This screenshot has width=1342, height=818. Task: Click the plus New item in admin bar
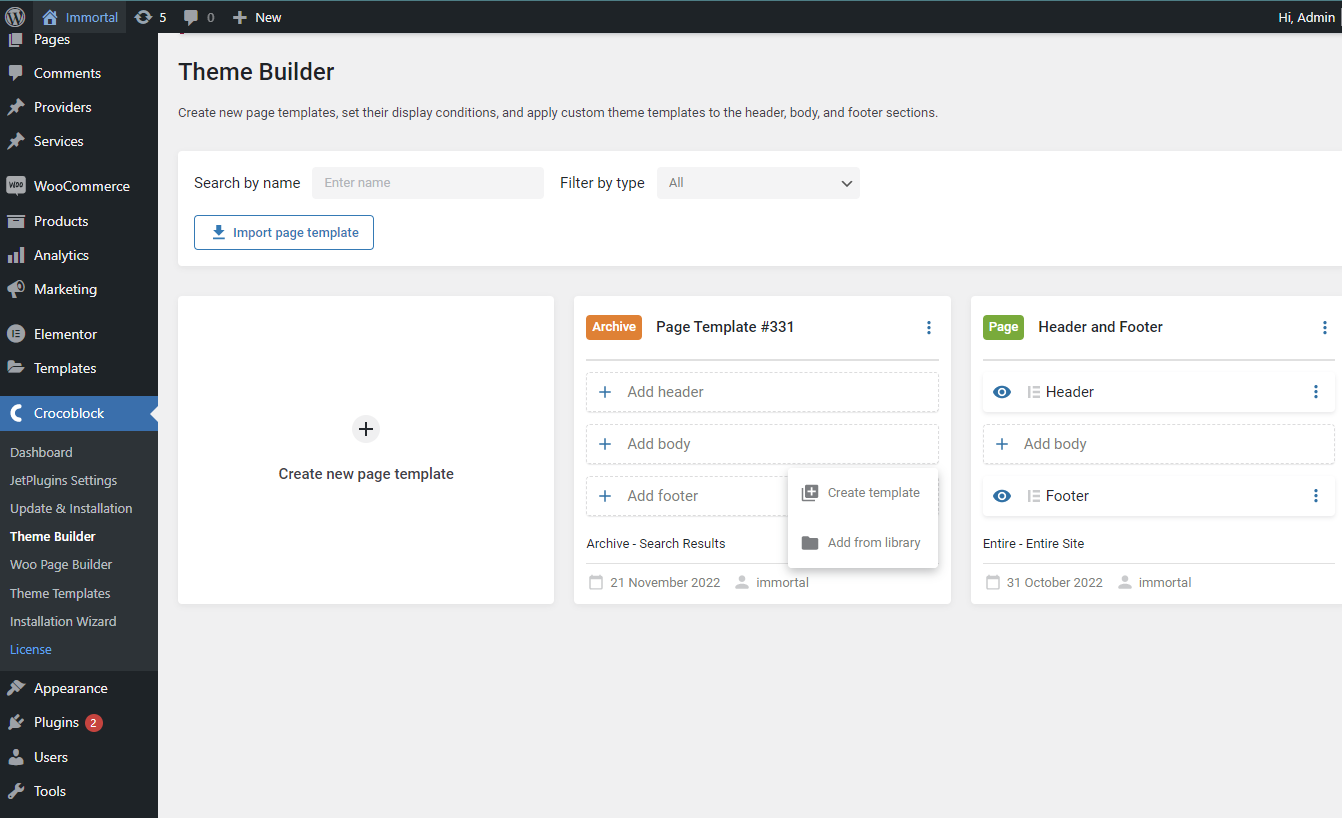pos(257,17)
